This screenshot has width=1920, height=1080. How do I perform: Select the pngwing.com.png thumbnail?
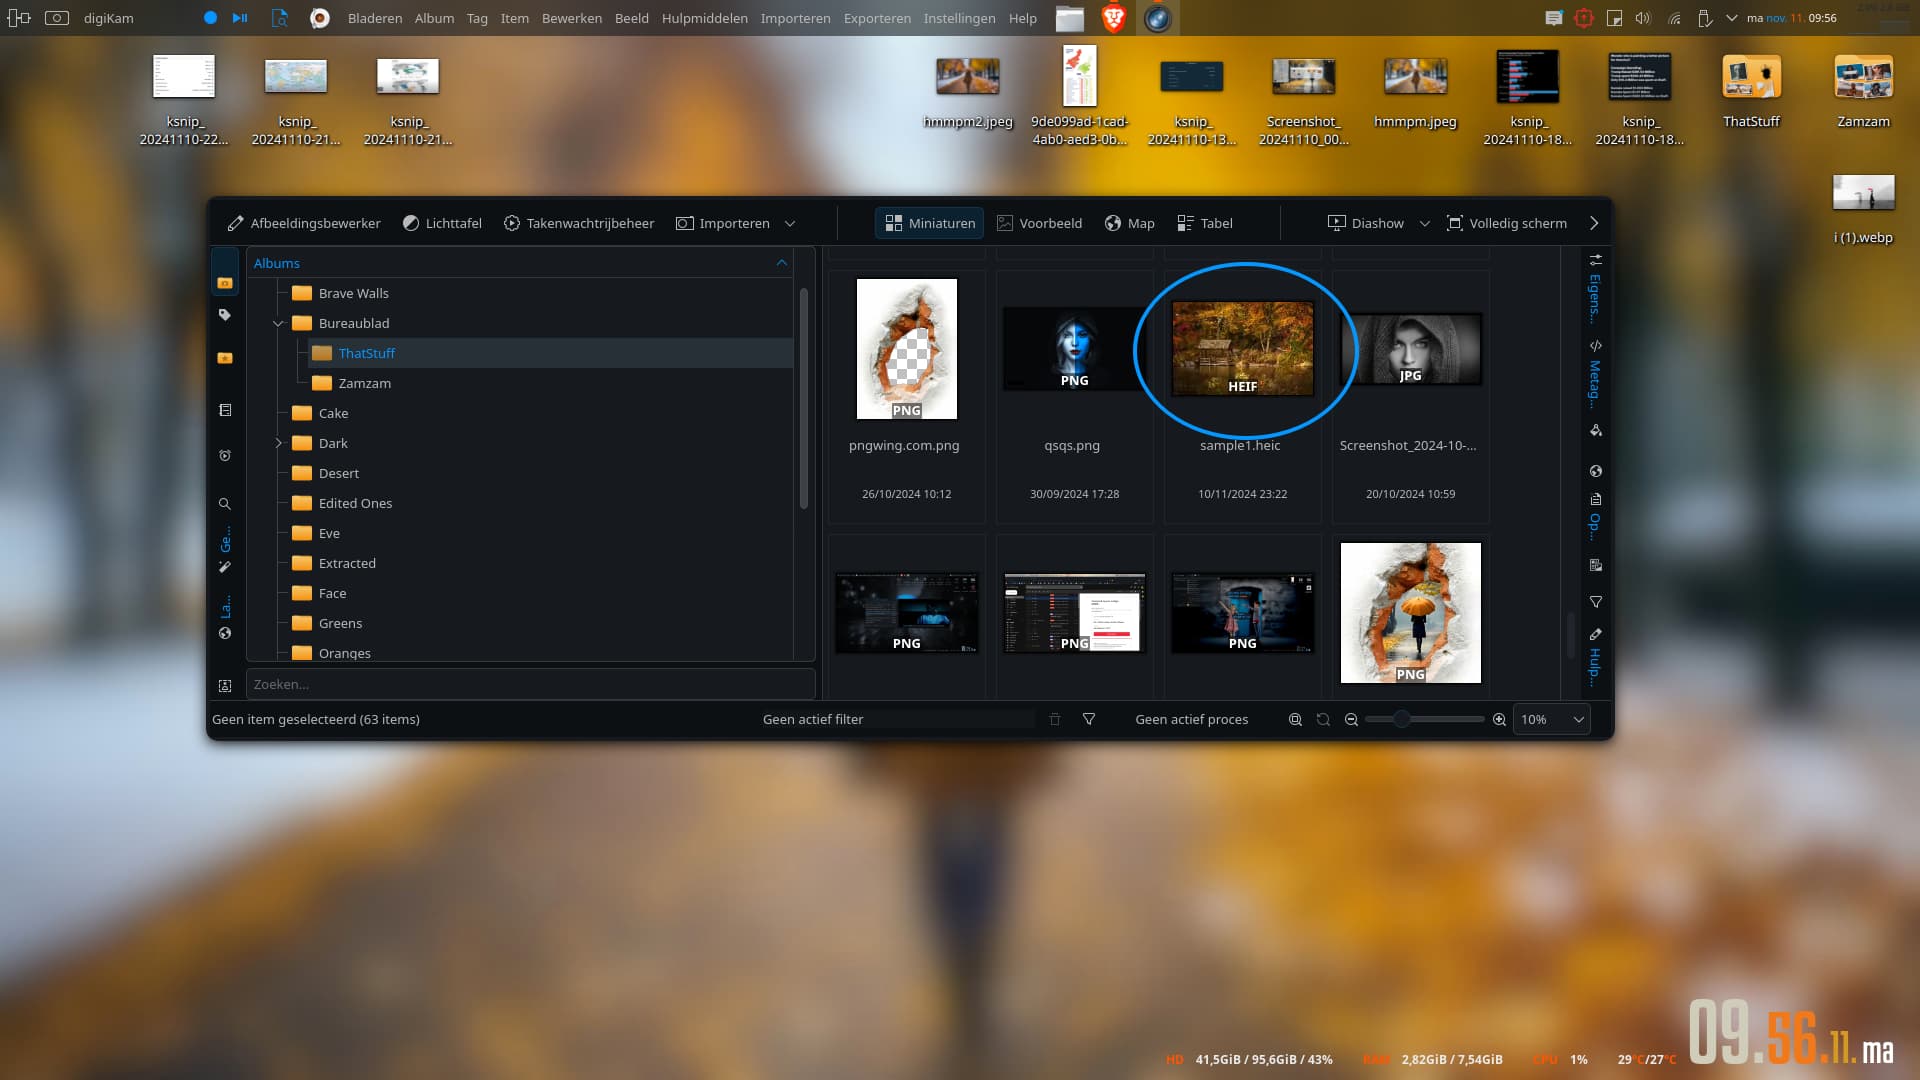click(x=906, y=349)
